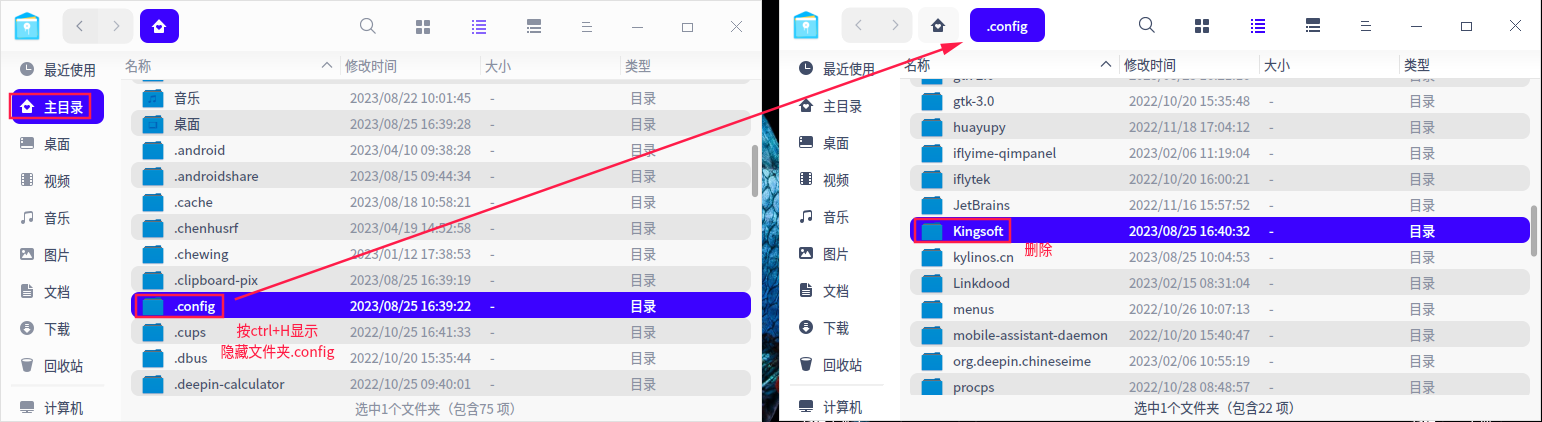Click home breadcrumb icon in right window
This screenshot has height=422, width=1542.
click(937, 26)
